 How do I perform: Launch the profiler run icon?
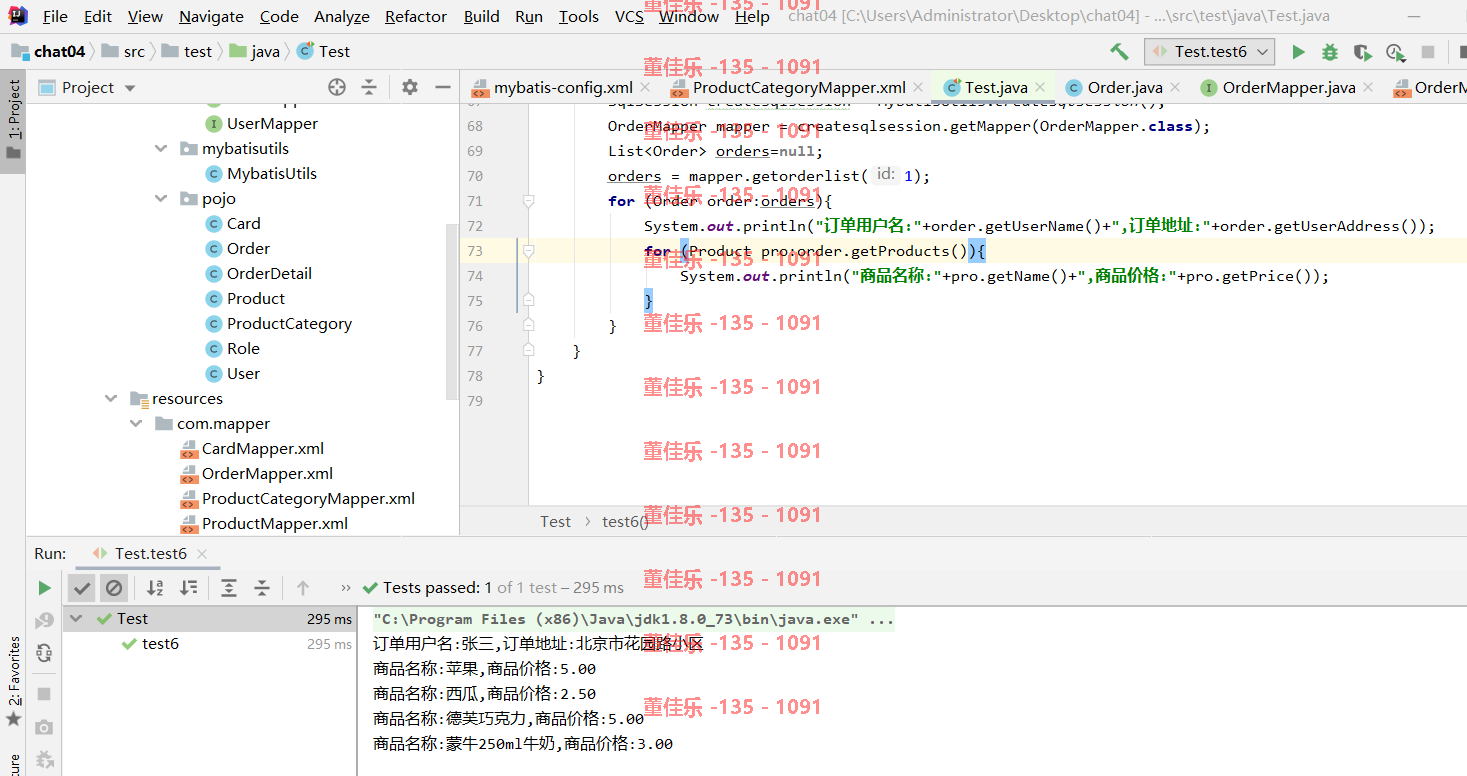1395,52
